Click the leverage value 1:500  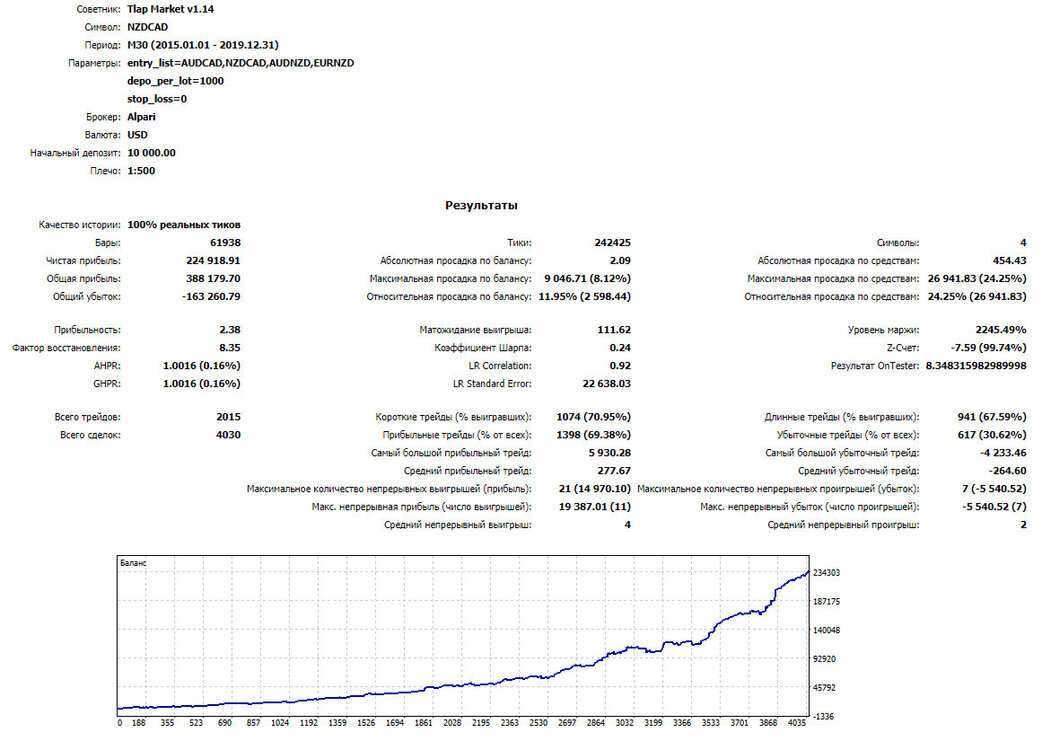(x=141, y=171)
